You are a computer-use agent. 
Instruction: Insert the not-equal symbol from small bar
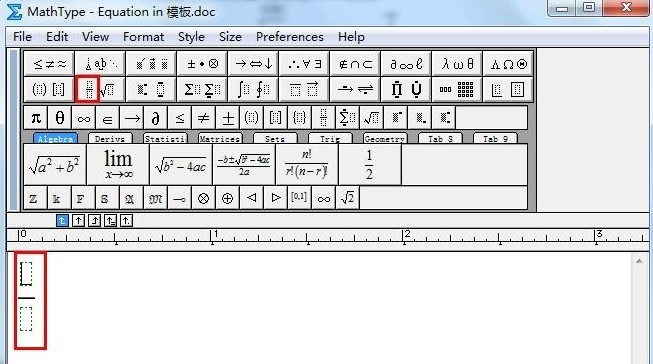point(203,118)
